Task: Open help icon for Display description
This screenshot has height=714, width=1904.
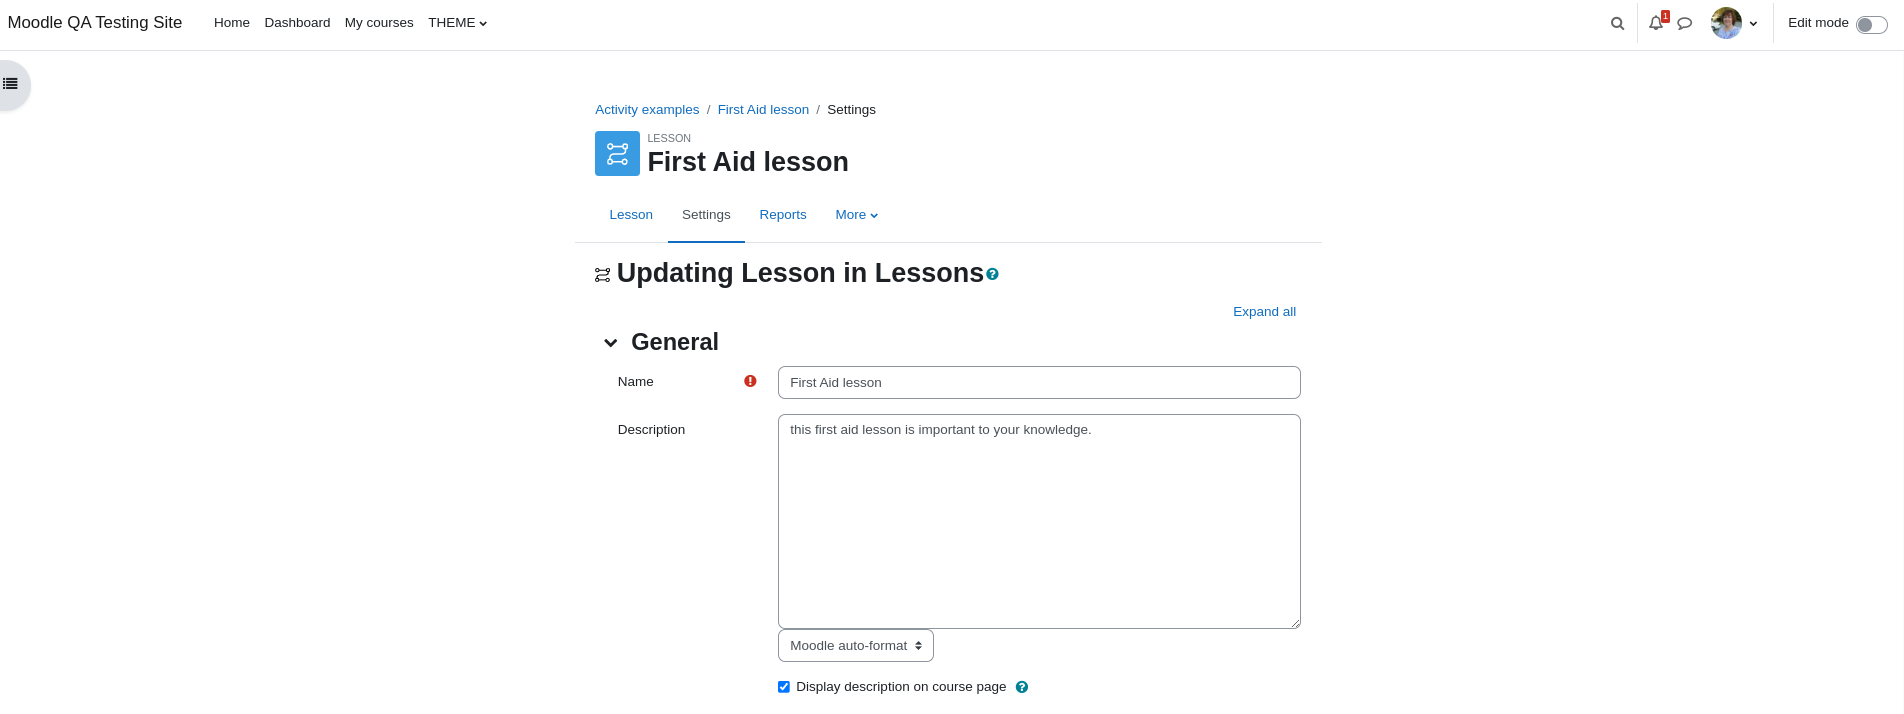Action: pos(1022,687)
